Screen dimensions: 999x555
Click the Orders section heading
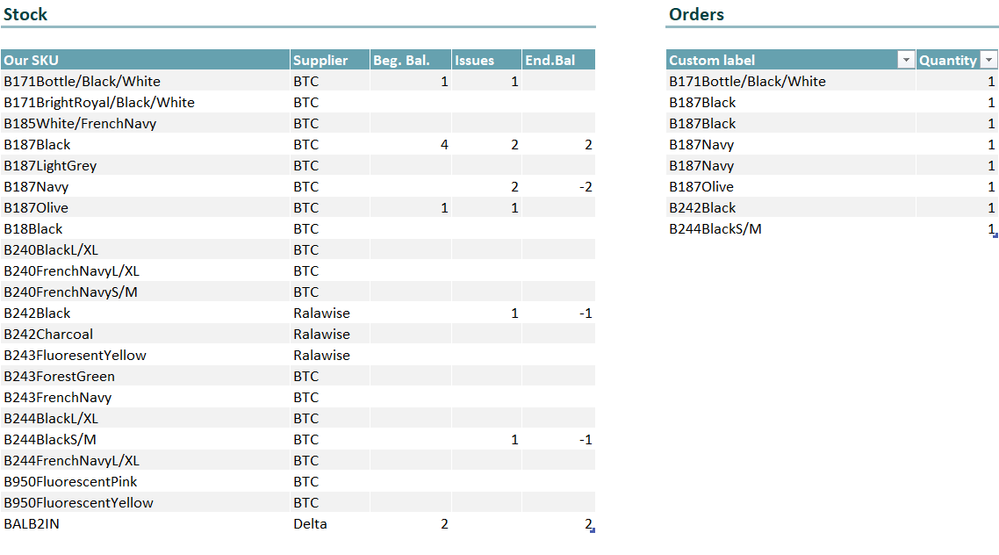[696, 14]
